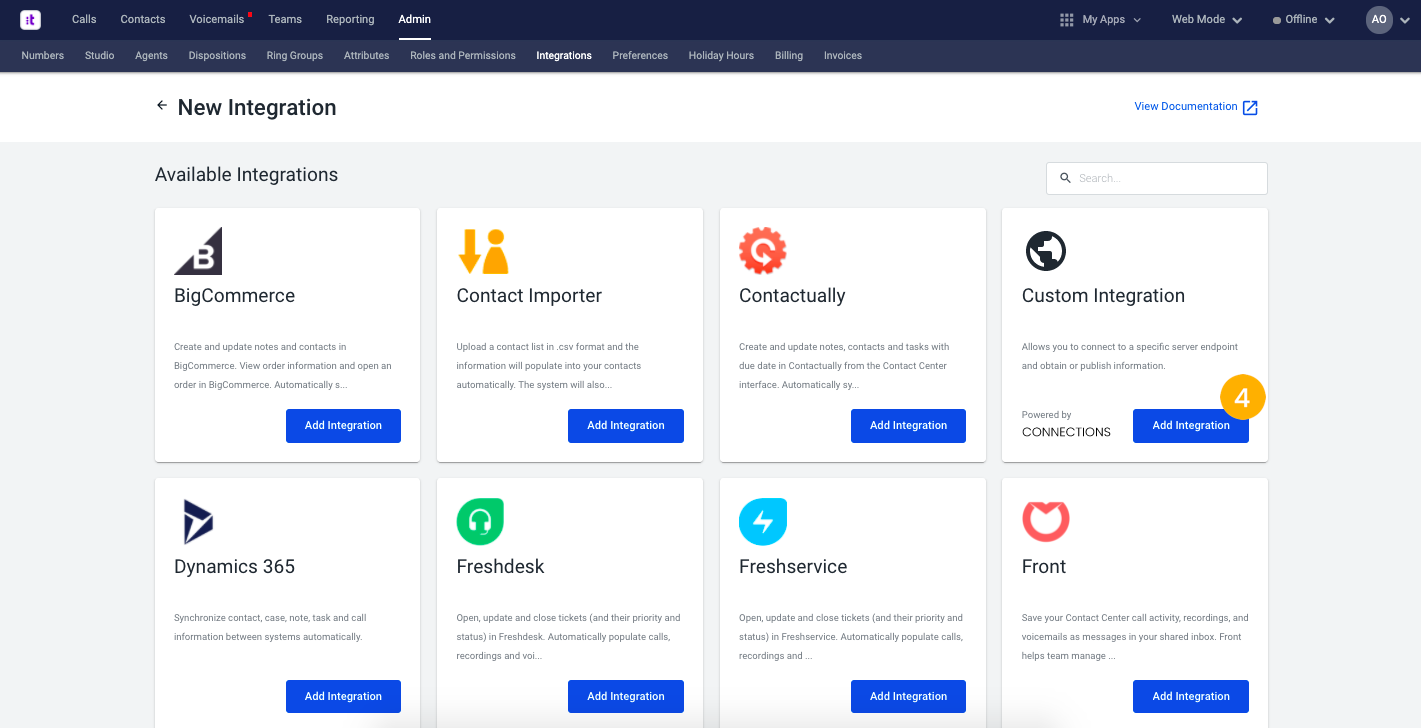Click the Freshservice card title
Screen dimensions: 1421x728
point(793,567)
